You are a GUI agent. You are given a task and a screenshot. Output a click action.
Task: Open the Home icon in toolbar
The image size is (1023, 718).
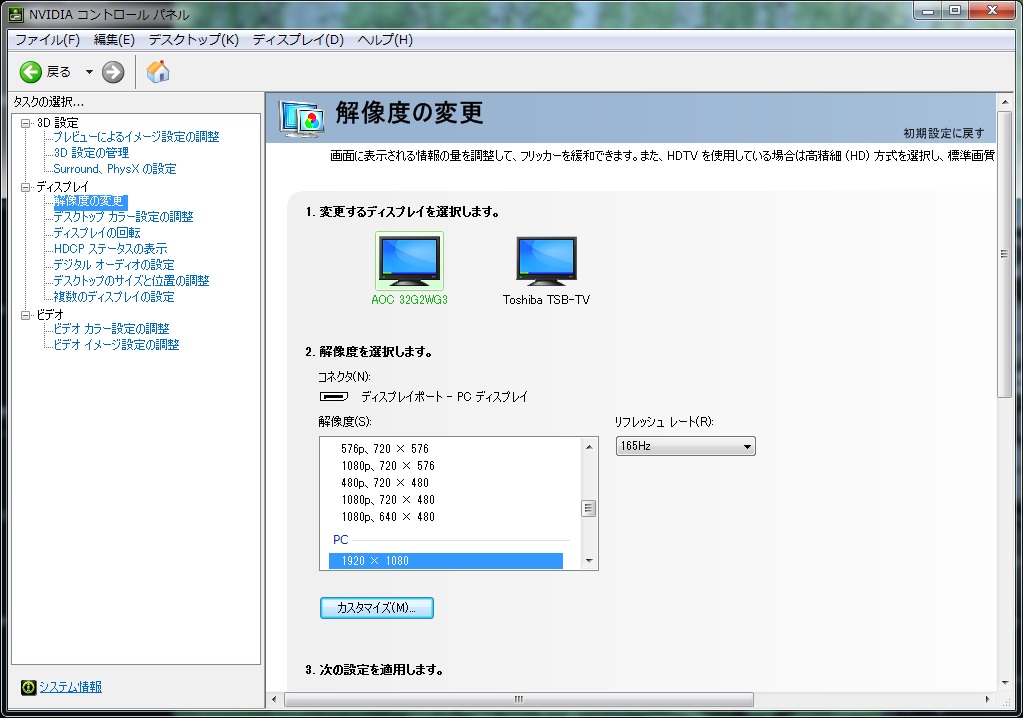[x=157, y=71]
